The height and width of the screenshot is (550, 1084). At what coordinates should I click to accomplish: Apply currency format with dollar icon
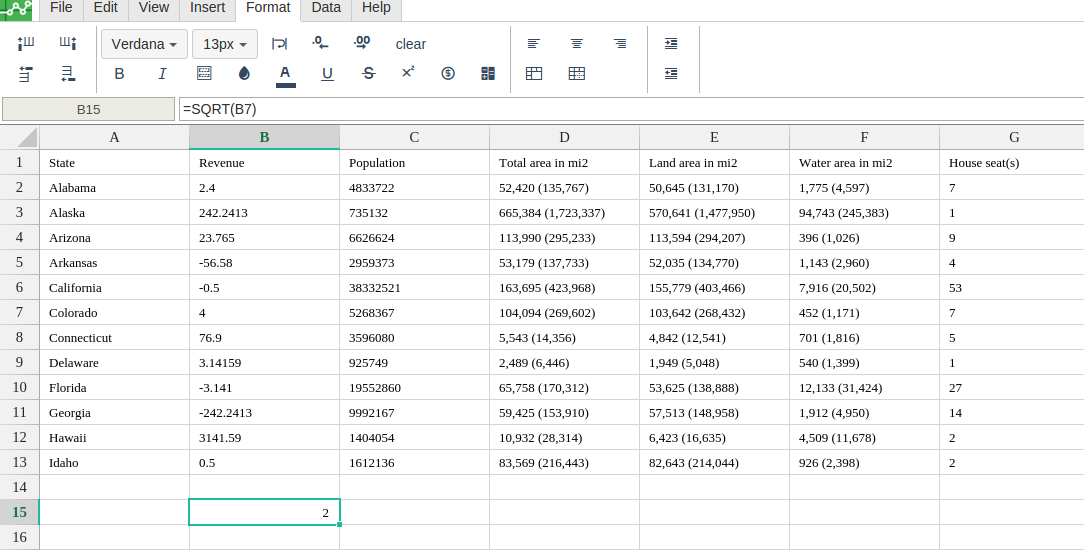click(x=448, y=73)
